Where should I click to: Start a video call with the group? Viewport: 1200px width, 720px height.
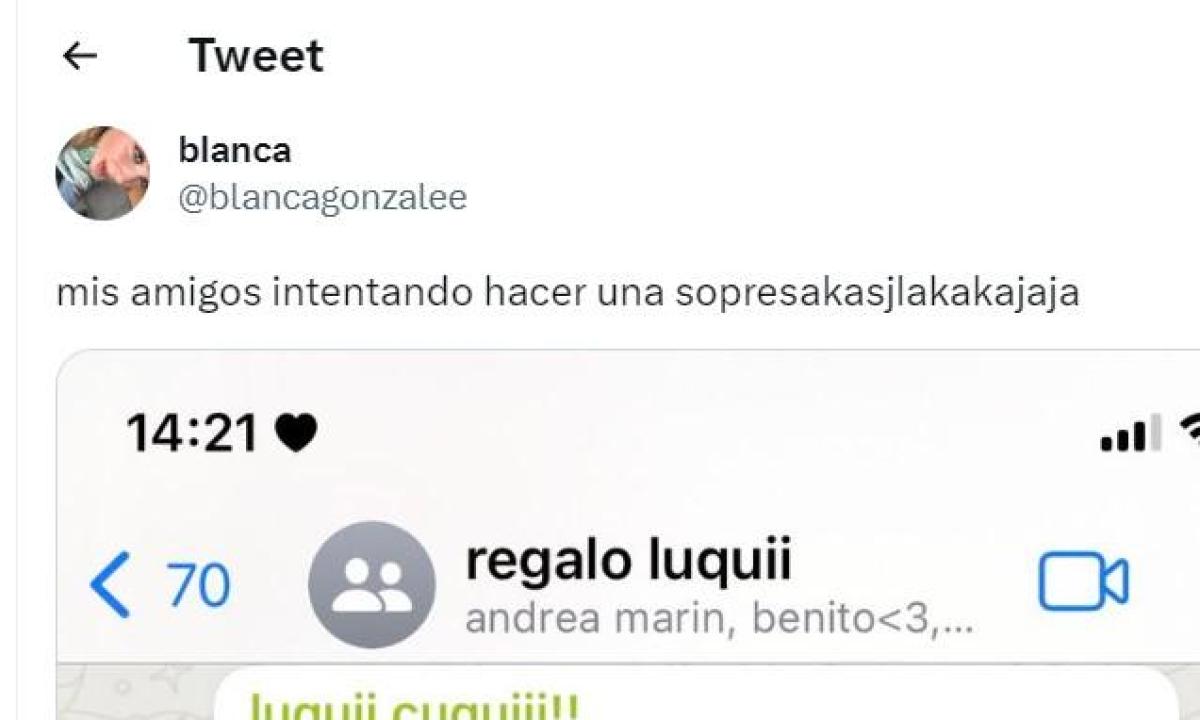click(x=1084, y=582)
